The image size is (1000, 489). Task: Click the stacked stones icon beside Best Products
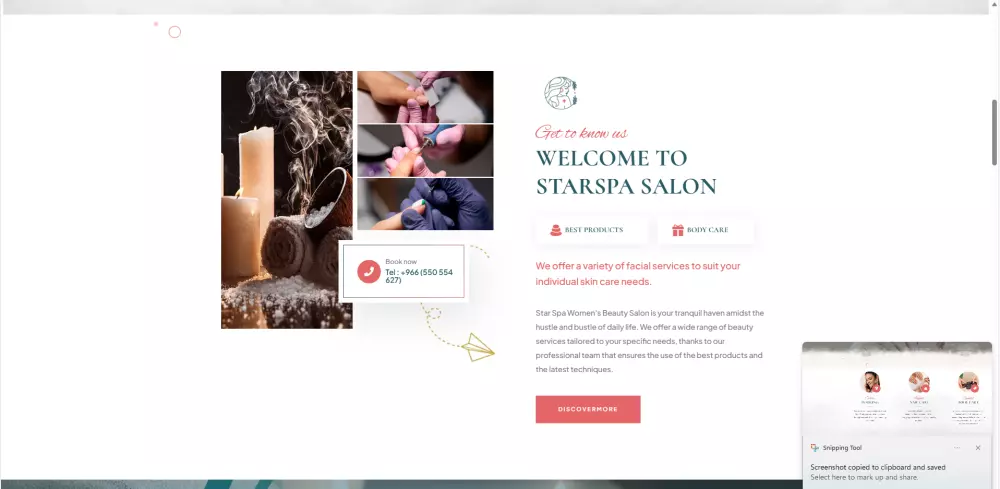(x=555, y=230)
